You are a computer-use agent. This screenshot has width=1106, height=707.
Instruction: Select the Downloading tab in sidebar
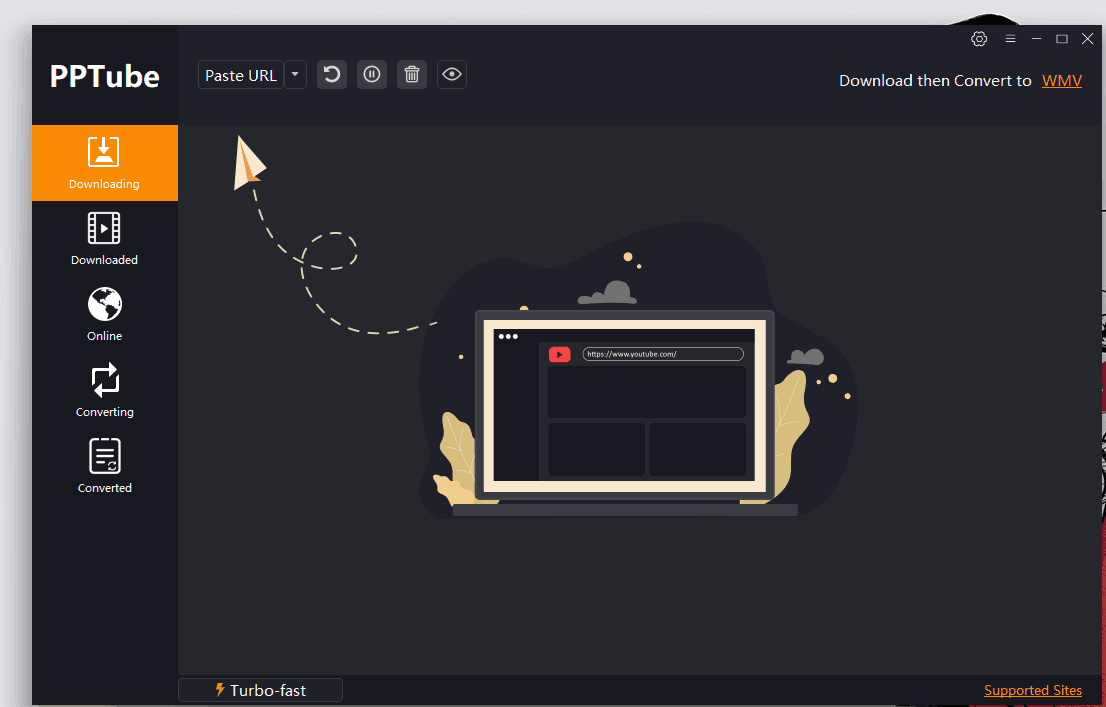(x=104, y=163)
